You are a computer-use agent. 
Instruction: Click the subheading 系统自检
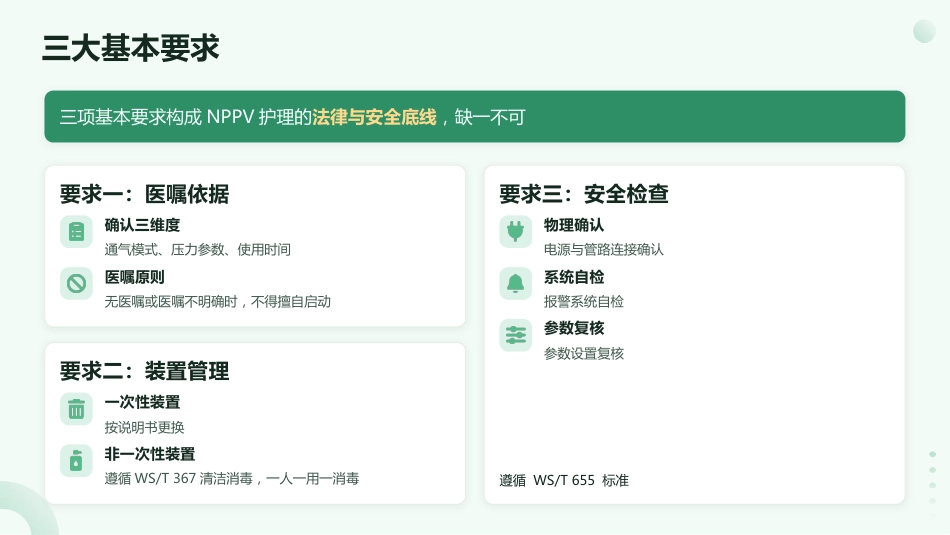(x=574, y=277)
